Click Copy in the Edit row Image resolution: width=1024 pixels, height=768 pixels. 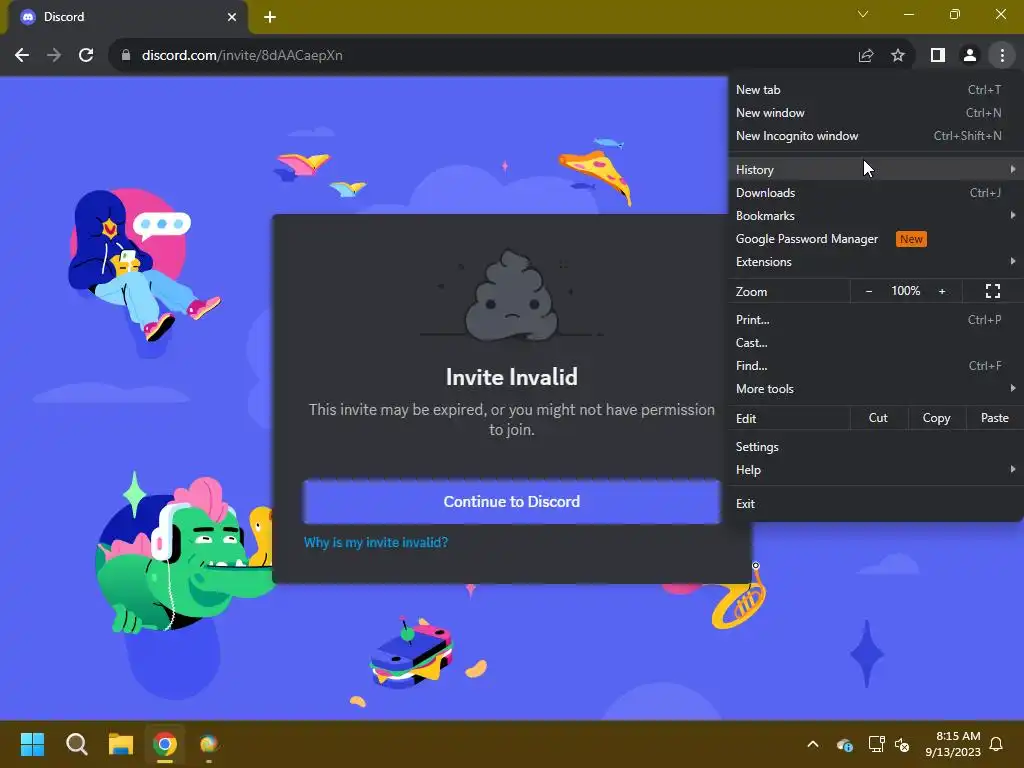(x=936, y=418)
